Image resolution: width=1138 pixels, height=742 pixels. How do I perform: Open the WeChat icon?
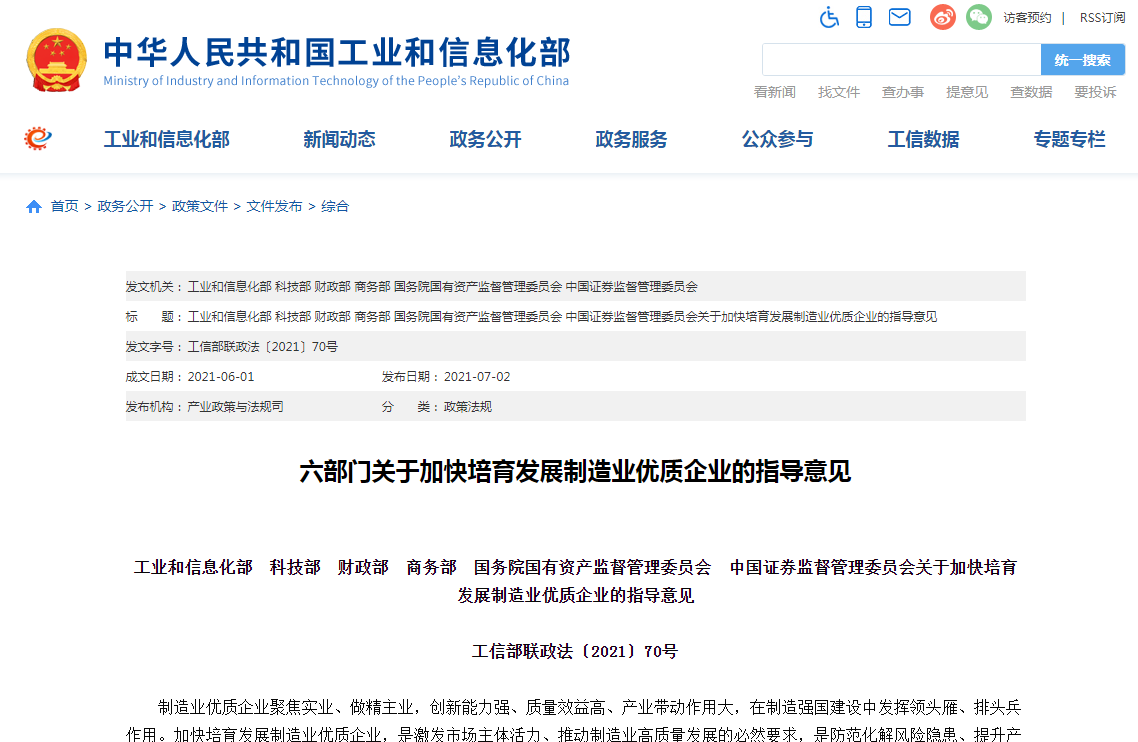coord(978,17)
